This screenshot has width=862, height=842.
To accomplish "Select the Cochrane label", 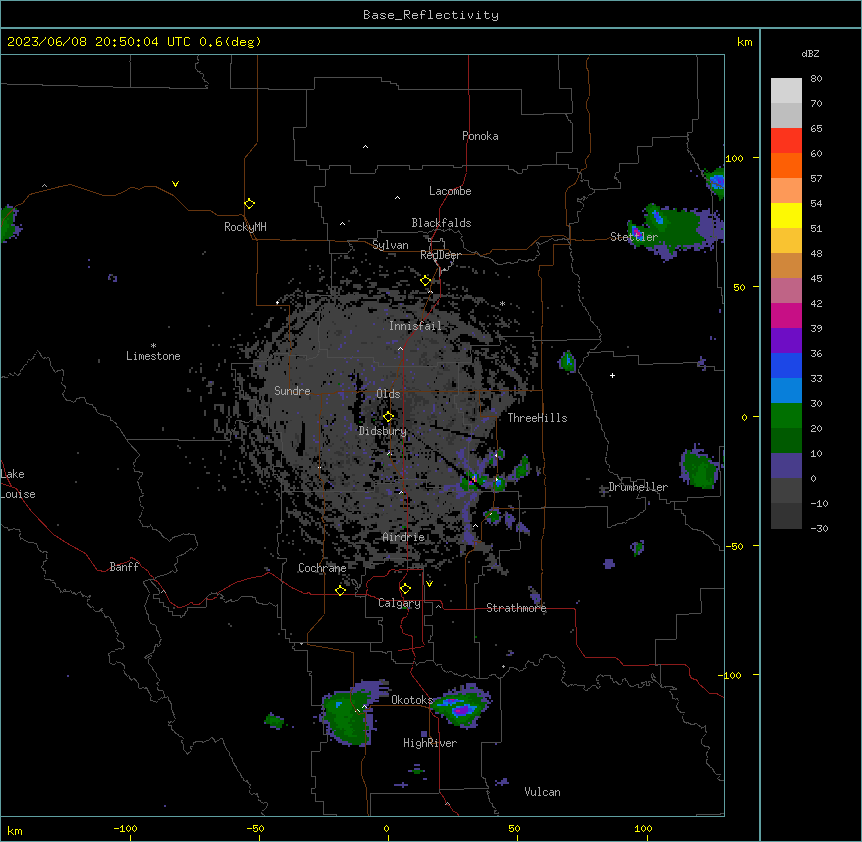I will tap(322, 568).
